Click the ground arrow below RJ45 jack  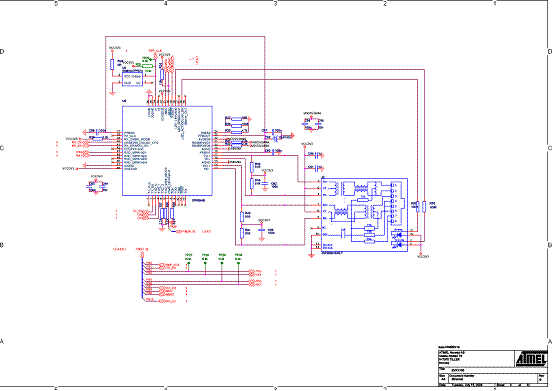[311, 254]
